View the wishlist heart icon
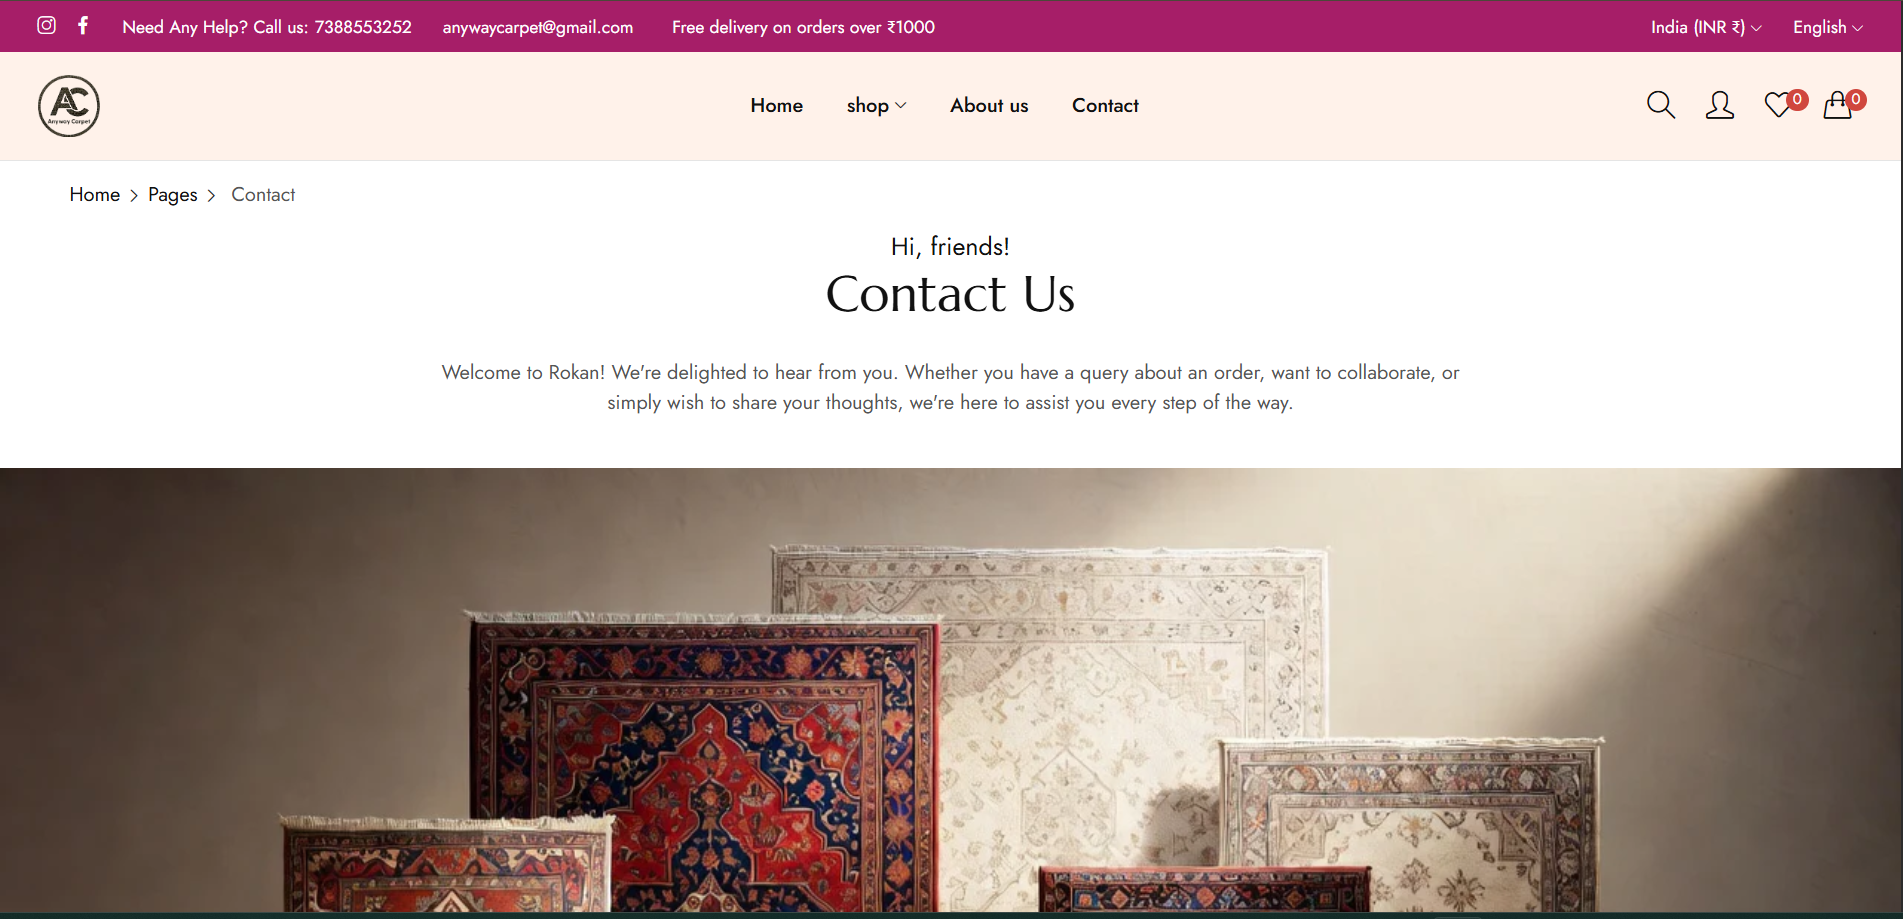The height and width of the screenshot is (919, 1903). click(x=1777, y=105)
